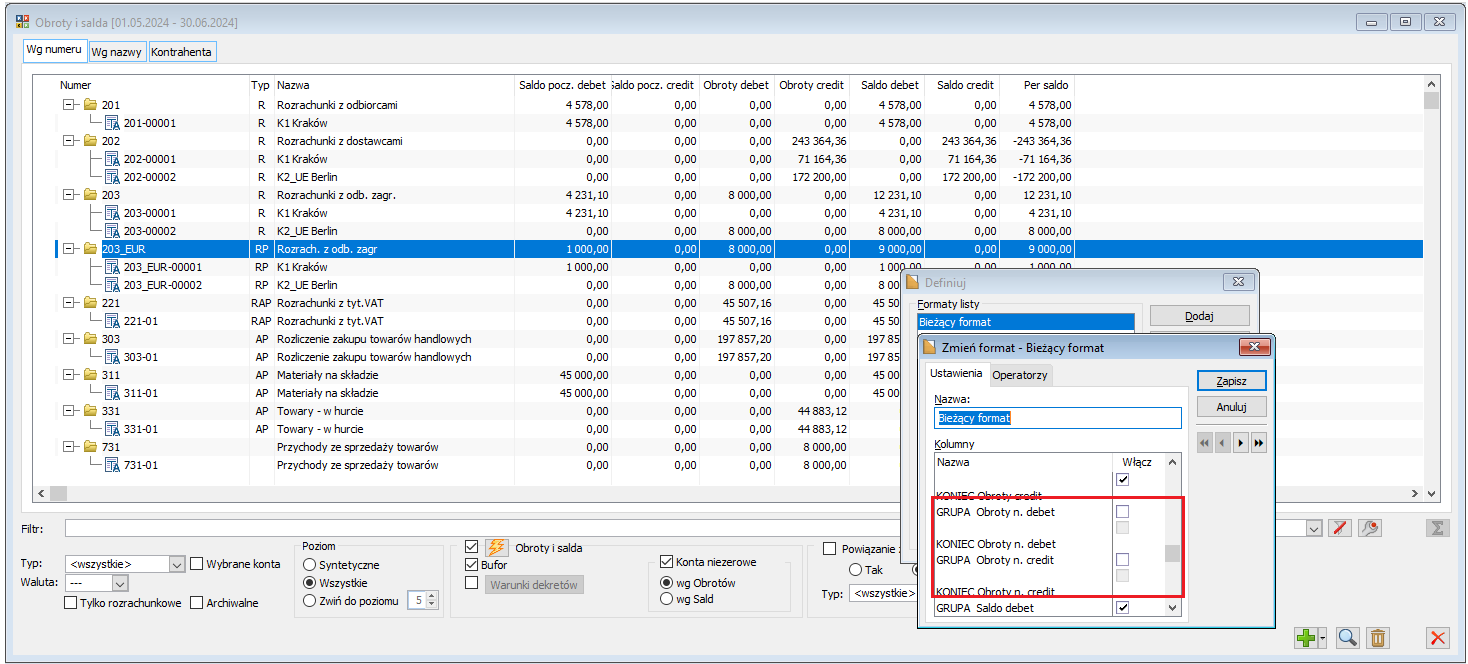Click the trash delete icon
Screen dimensions: 1468x664
click(x=1378, y=638)
